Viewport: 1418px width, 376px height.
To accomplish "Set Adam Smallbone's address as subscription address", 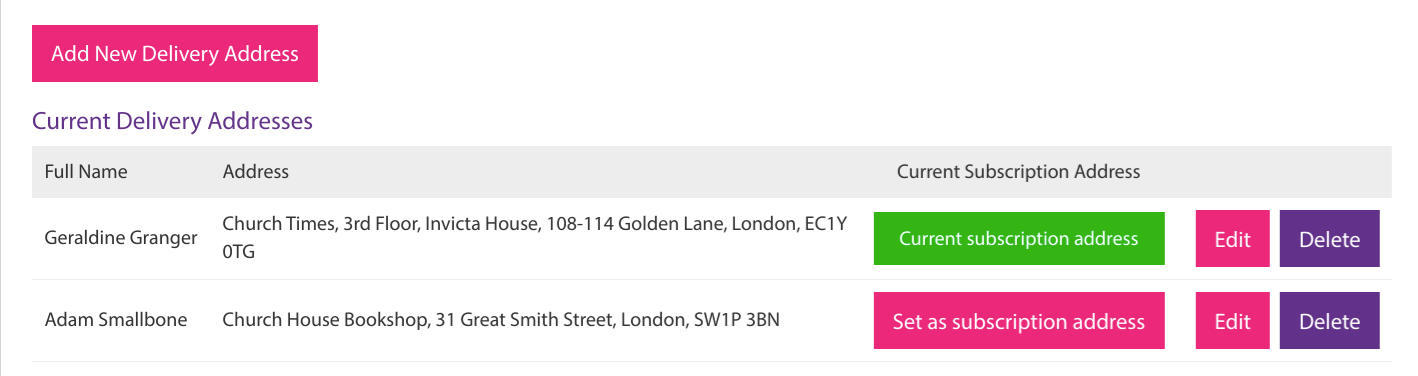I will click(1019, 321).
